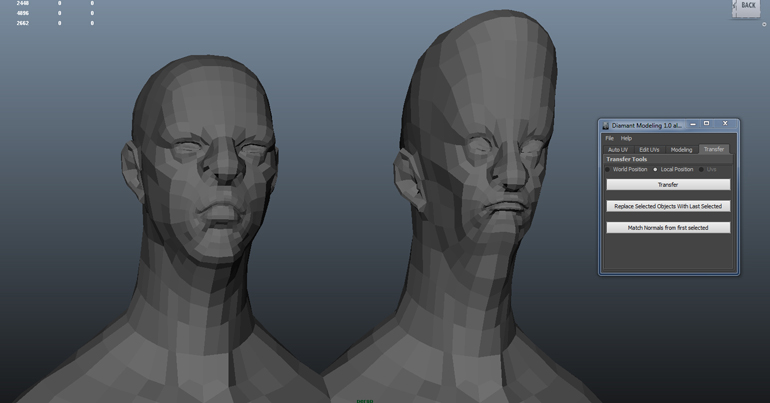Click the Diamant Modeling window title icon
This screenshot has width=770, height=403.
point(605,125)
